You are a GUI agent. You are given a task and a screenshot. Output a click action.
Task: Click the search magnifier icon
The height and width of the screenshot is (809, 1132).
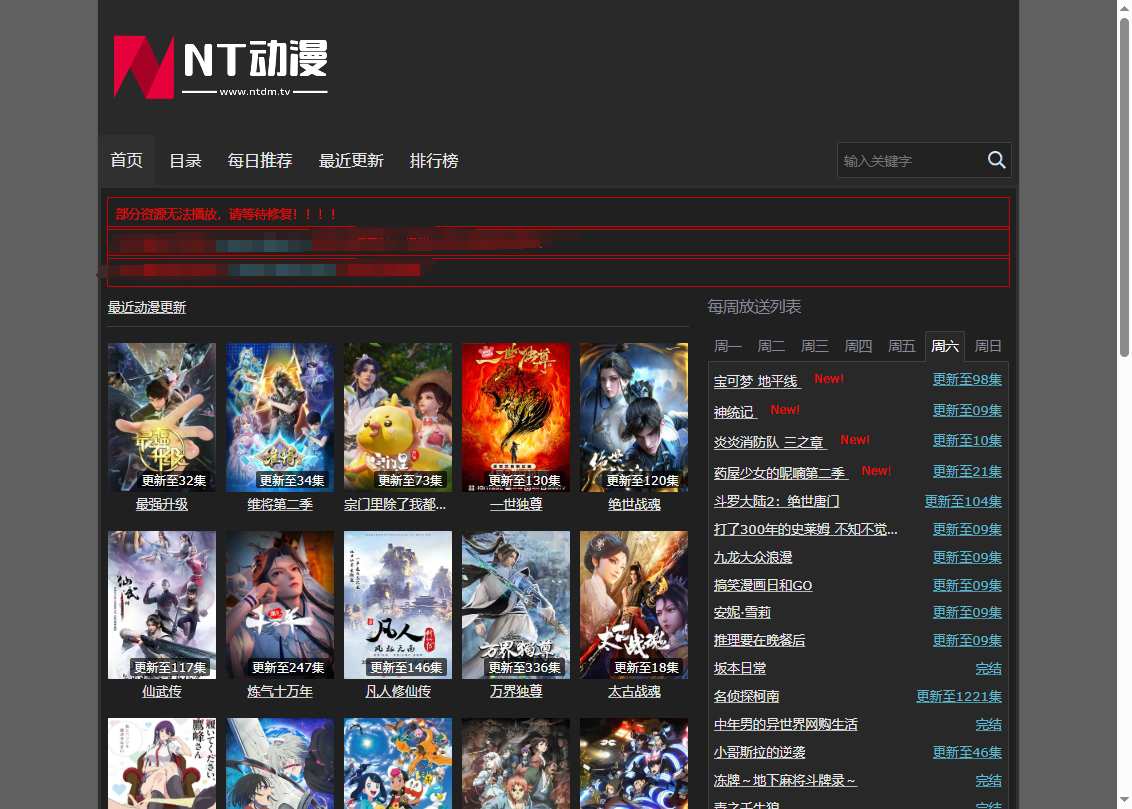click(x=996, y=160)
